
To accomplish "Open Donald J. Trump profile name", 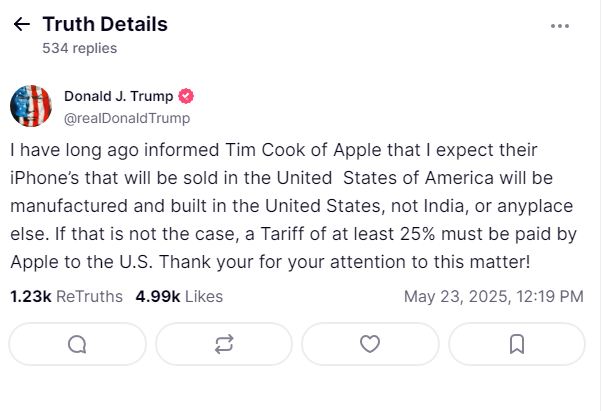I will tap(118, 97).
